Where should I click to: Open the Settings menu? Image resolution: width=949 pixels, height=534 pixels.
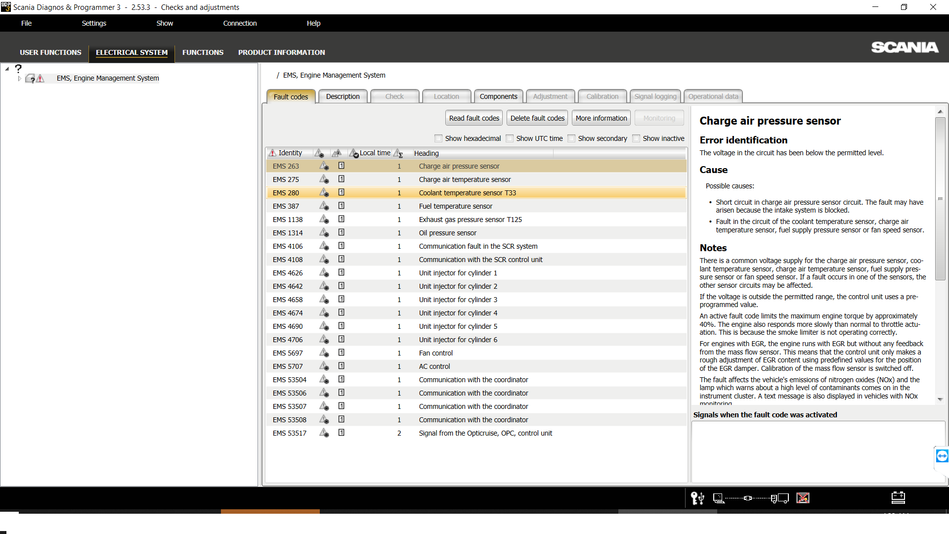pos(93,23)
